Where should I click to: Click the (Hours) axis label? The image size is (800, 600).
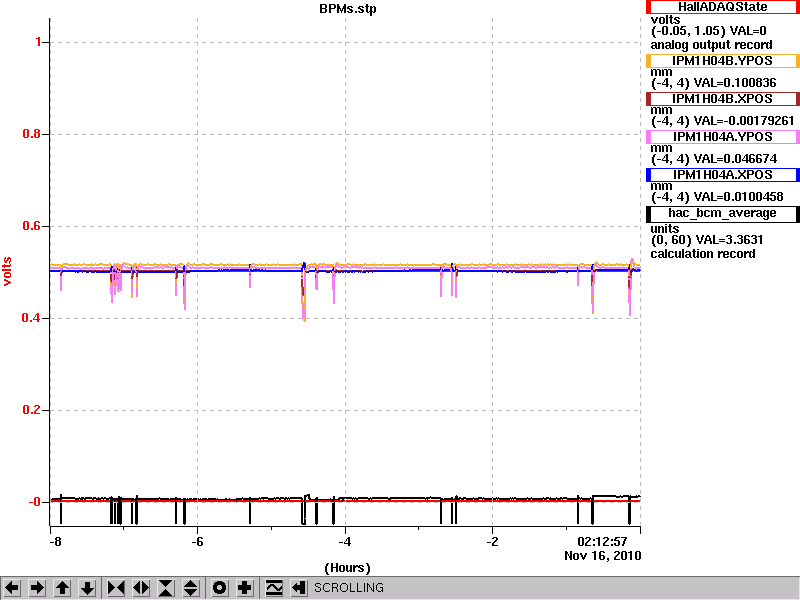click(347, 568)
